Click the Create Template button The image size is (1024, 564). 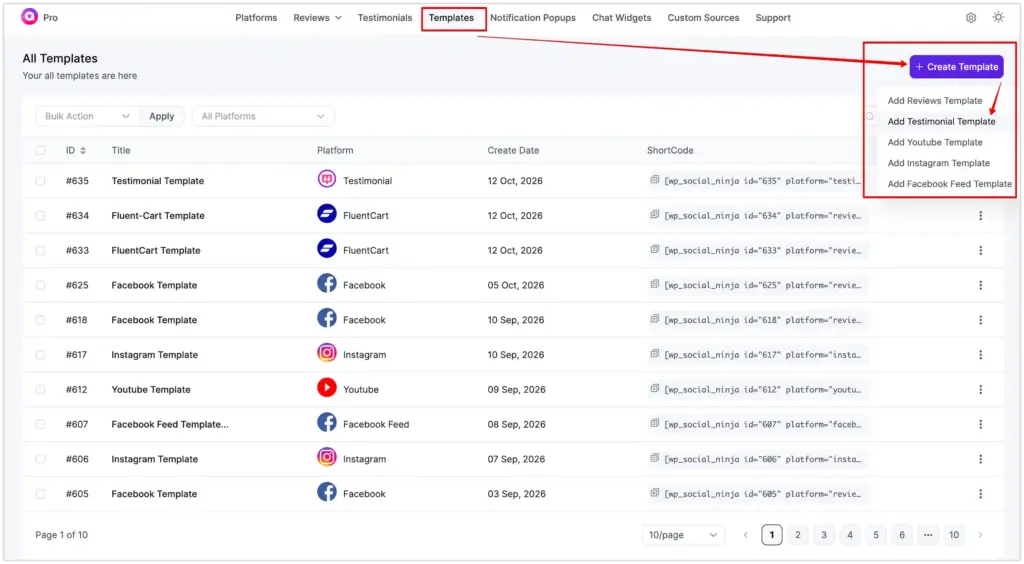click(x=956, y=67)
